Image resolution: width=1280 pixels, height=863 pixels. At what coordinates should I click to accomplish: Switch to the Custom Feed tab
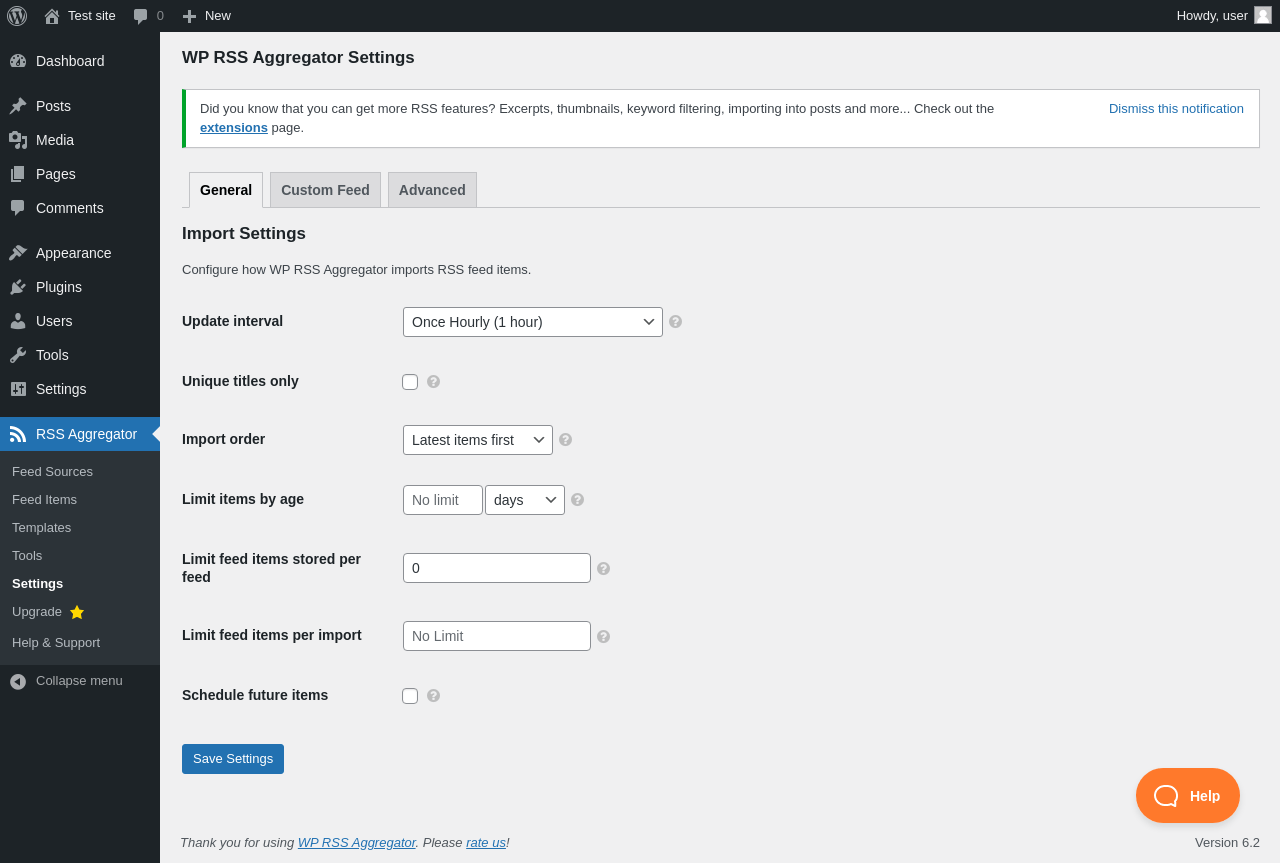[x=325, y=190]
